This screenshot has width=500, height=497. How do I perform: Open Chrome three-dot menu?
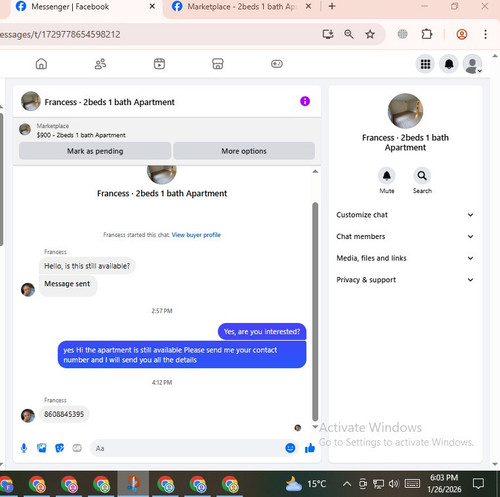coord(485,34)
